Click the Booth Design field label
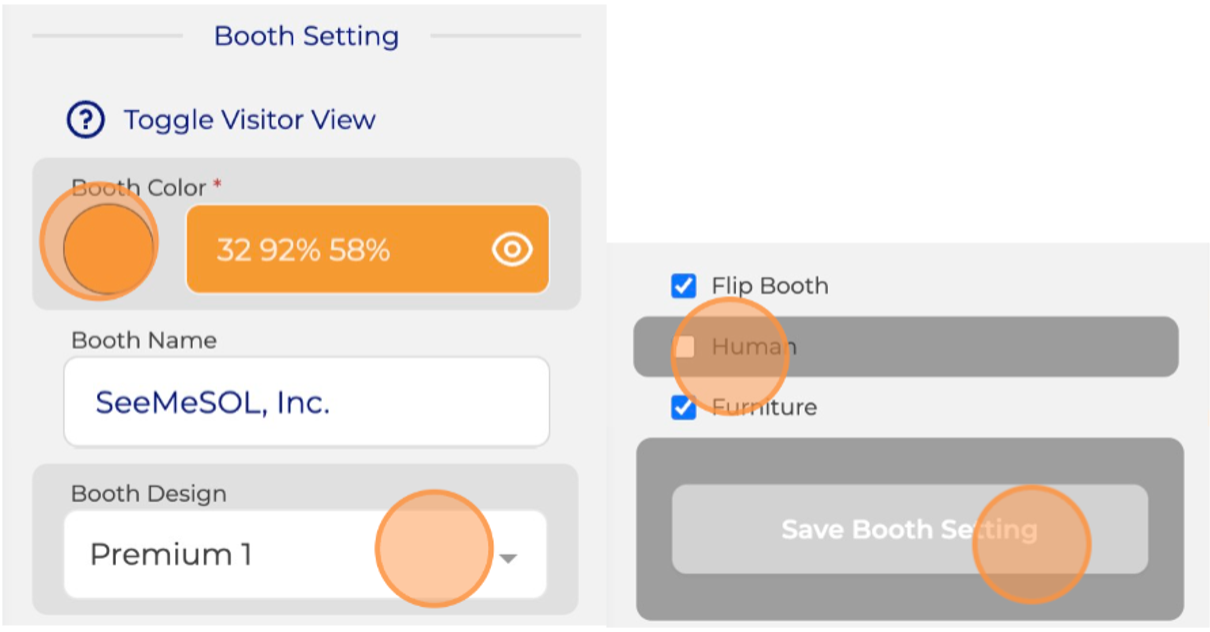Viewport: 1210px width, 632px height. pos(148,493)
